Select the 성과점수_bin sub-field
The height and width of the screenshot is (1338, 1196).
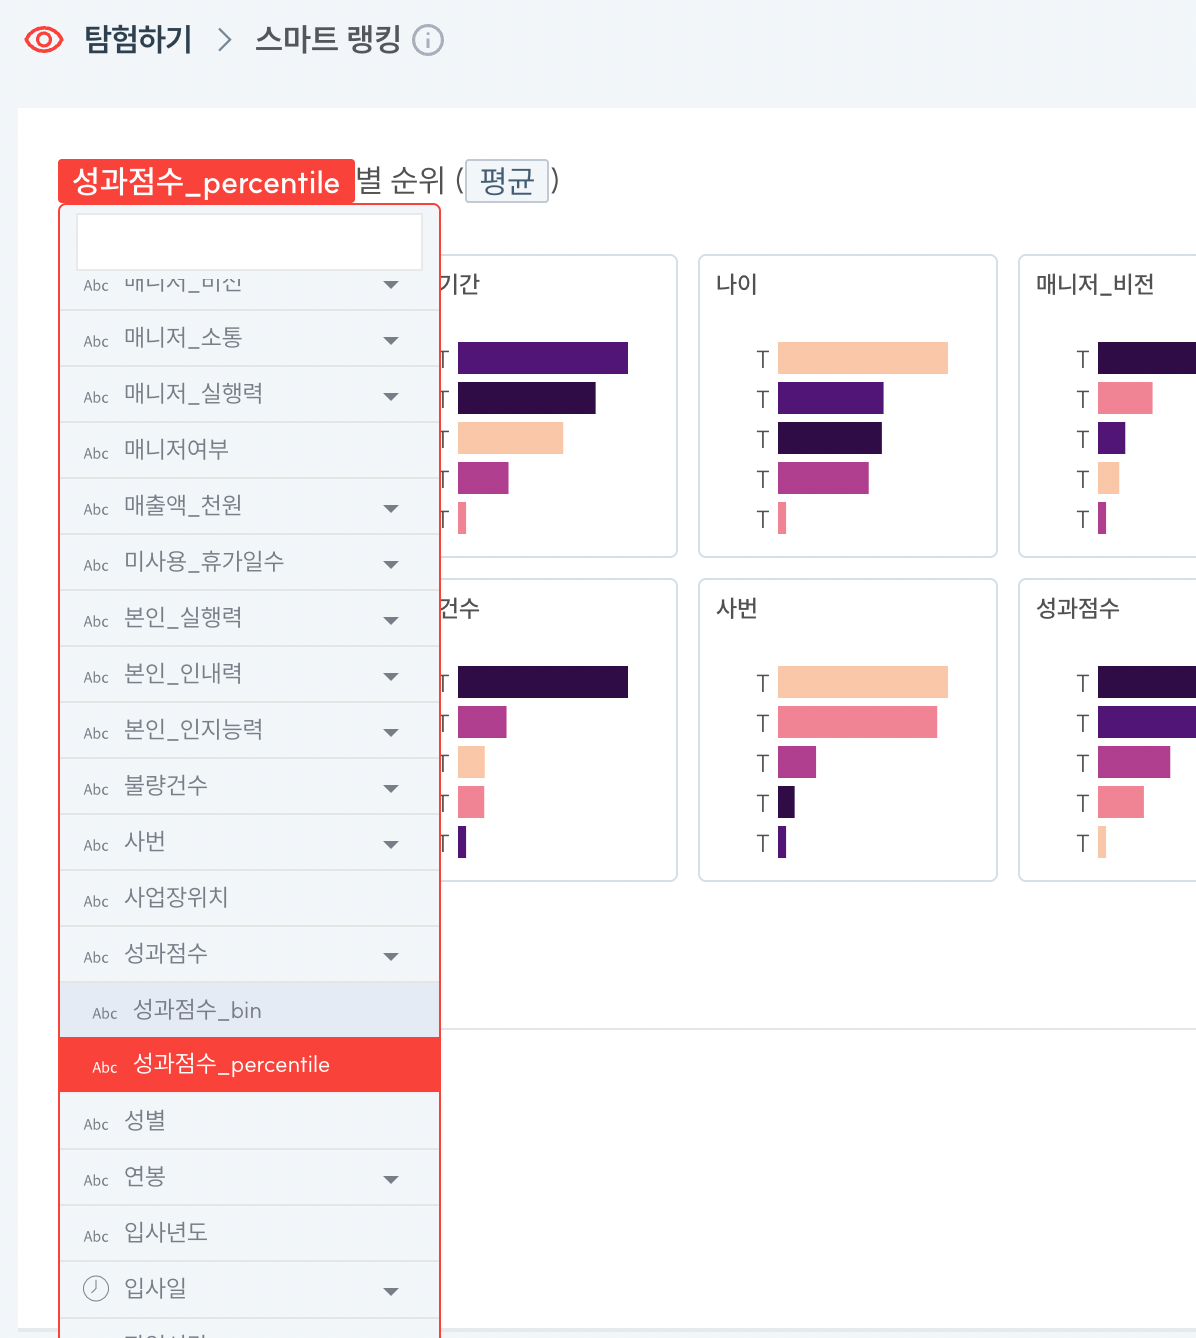pos(250,1010)
